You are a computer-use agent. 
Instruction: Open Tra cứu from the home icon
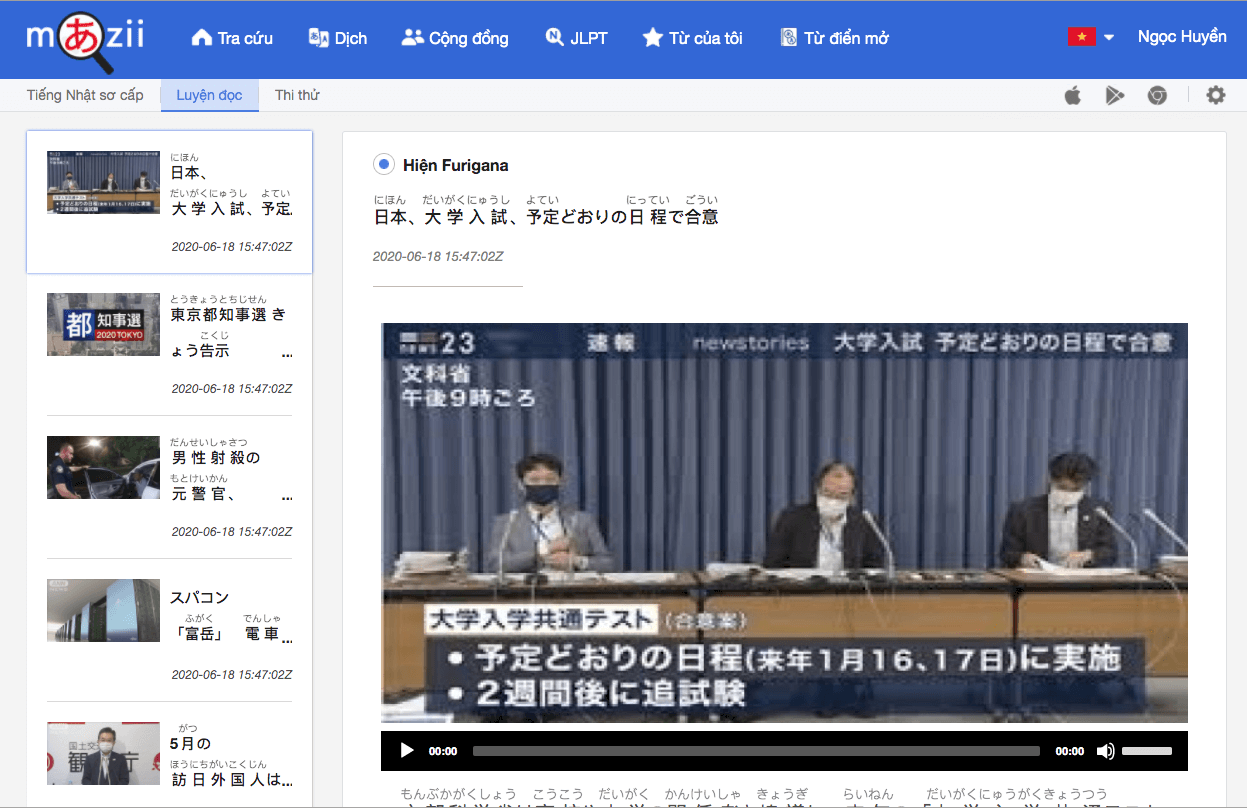pyautogui.click(x=232, y=38)
